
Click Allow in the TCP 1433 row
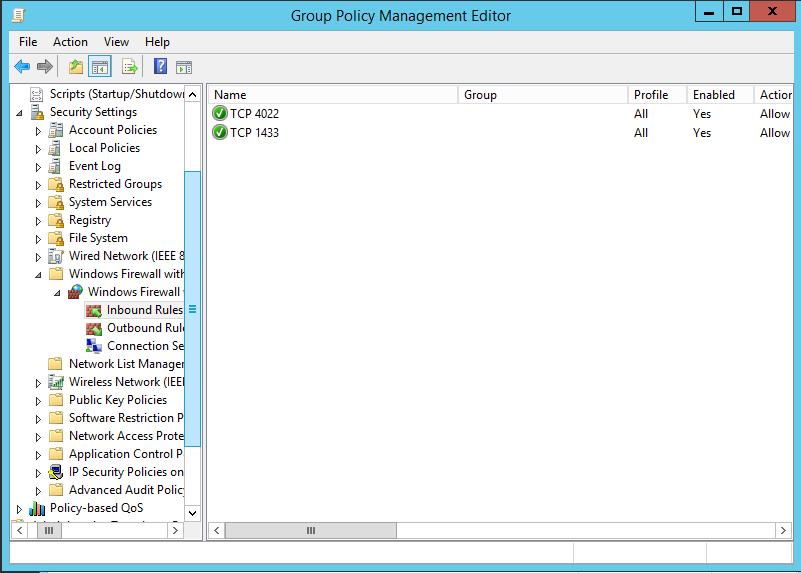coord(775,133)
